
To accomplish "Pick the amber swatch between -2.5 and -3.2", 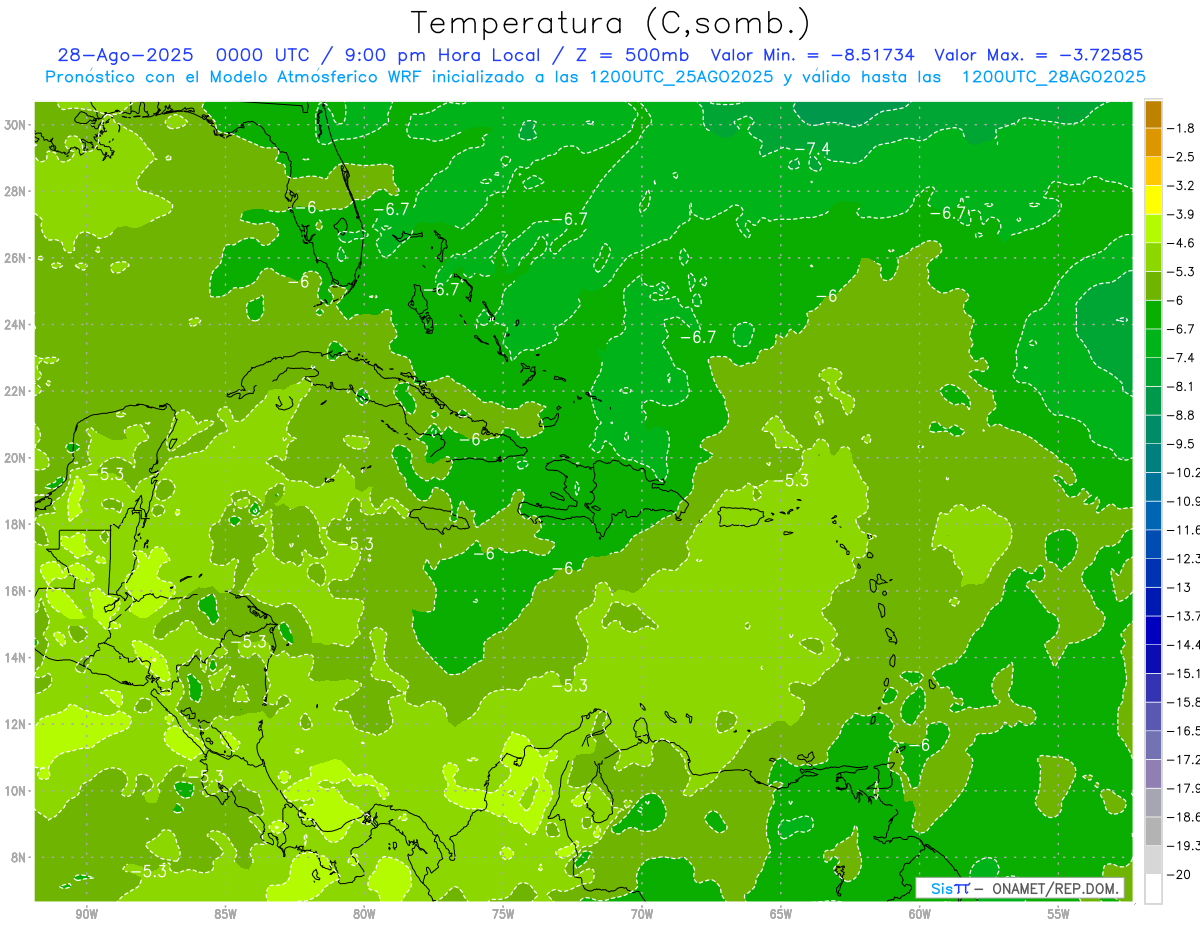I will (1153, 172).
